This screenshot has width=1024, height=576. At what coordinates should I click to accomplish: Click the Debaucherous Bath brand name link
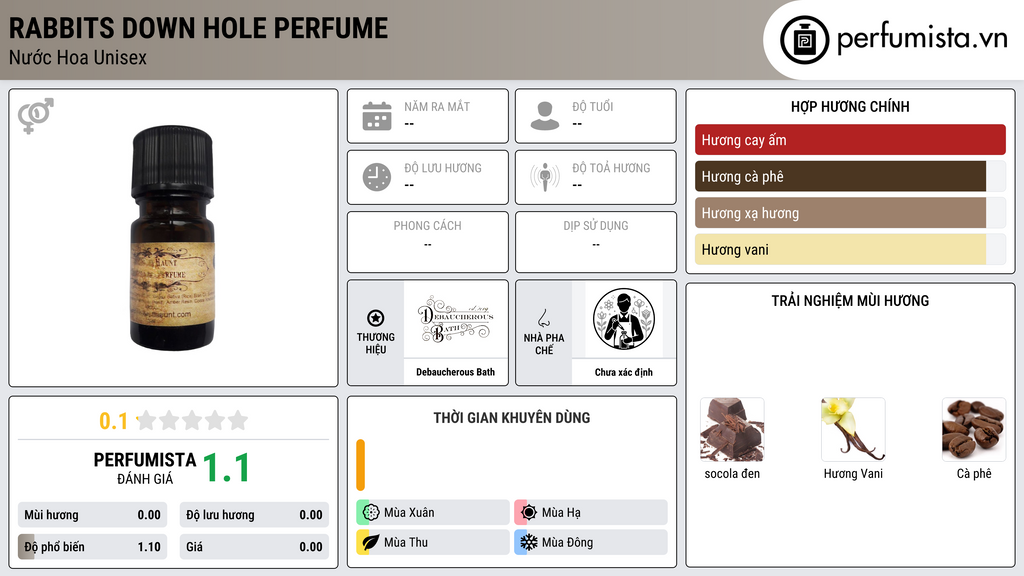455,372
